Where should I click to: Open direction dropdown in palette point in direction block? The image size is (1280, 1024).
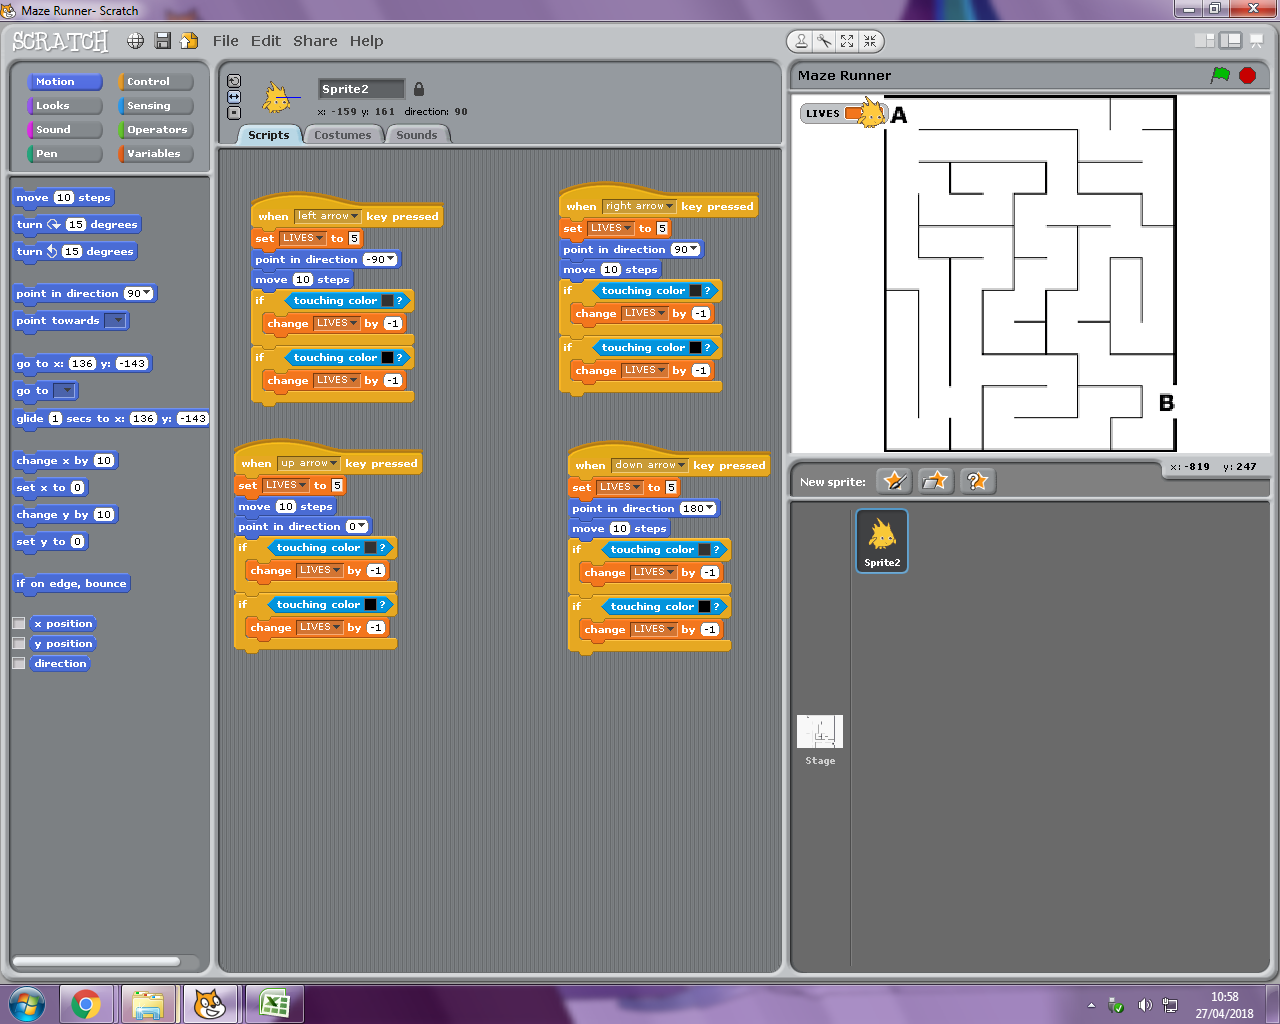(x=148, y=293)
